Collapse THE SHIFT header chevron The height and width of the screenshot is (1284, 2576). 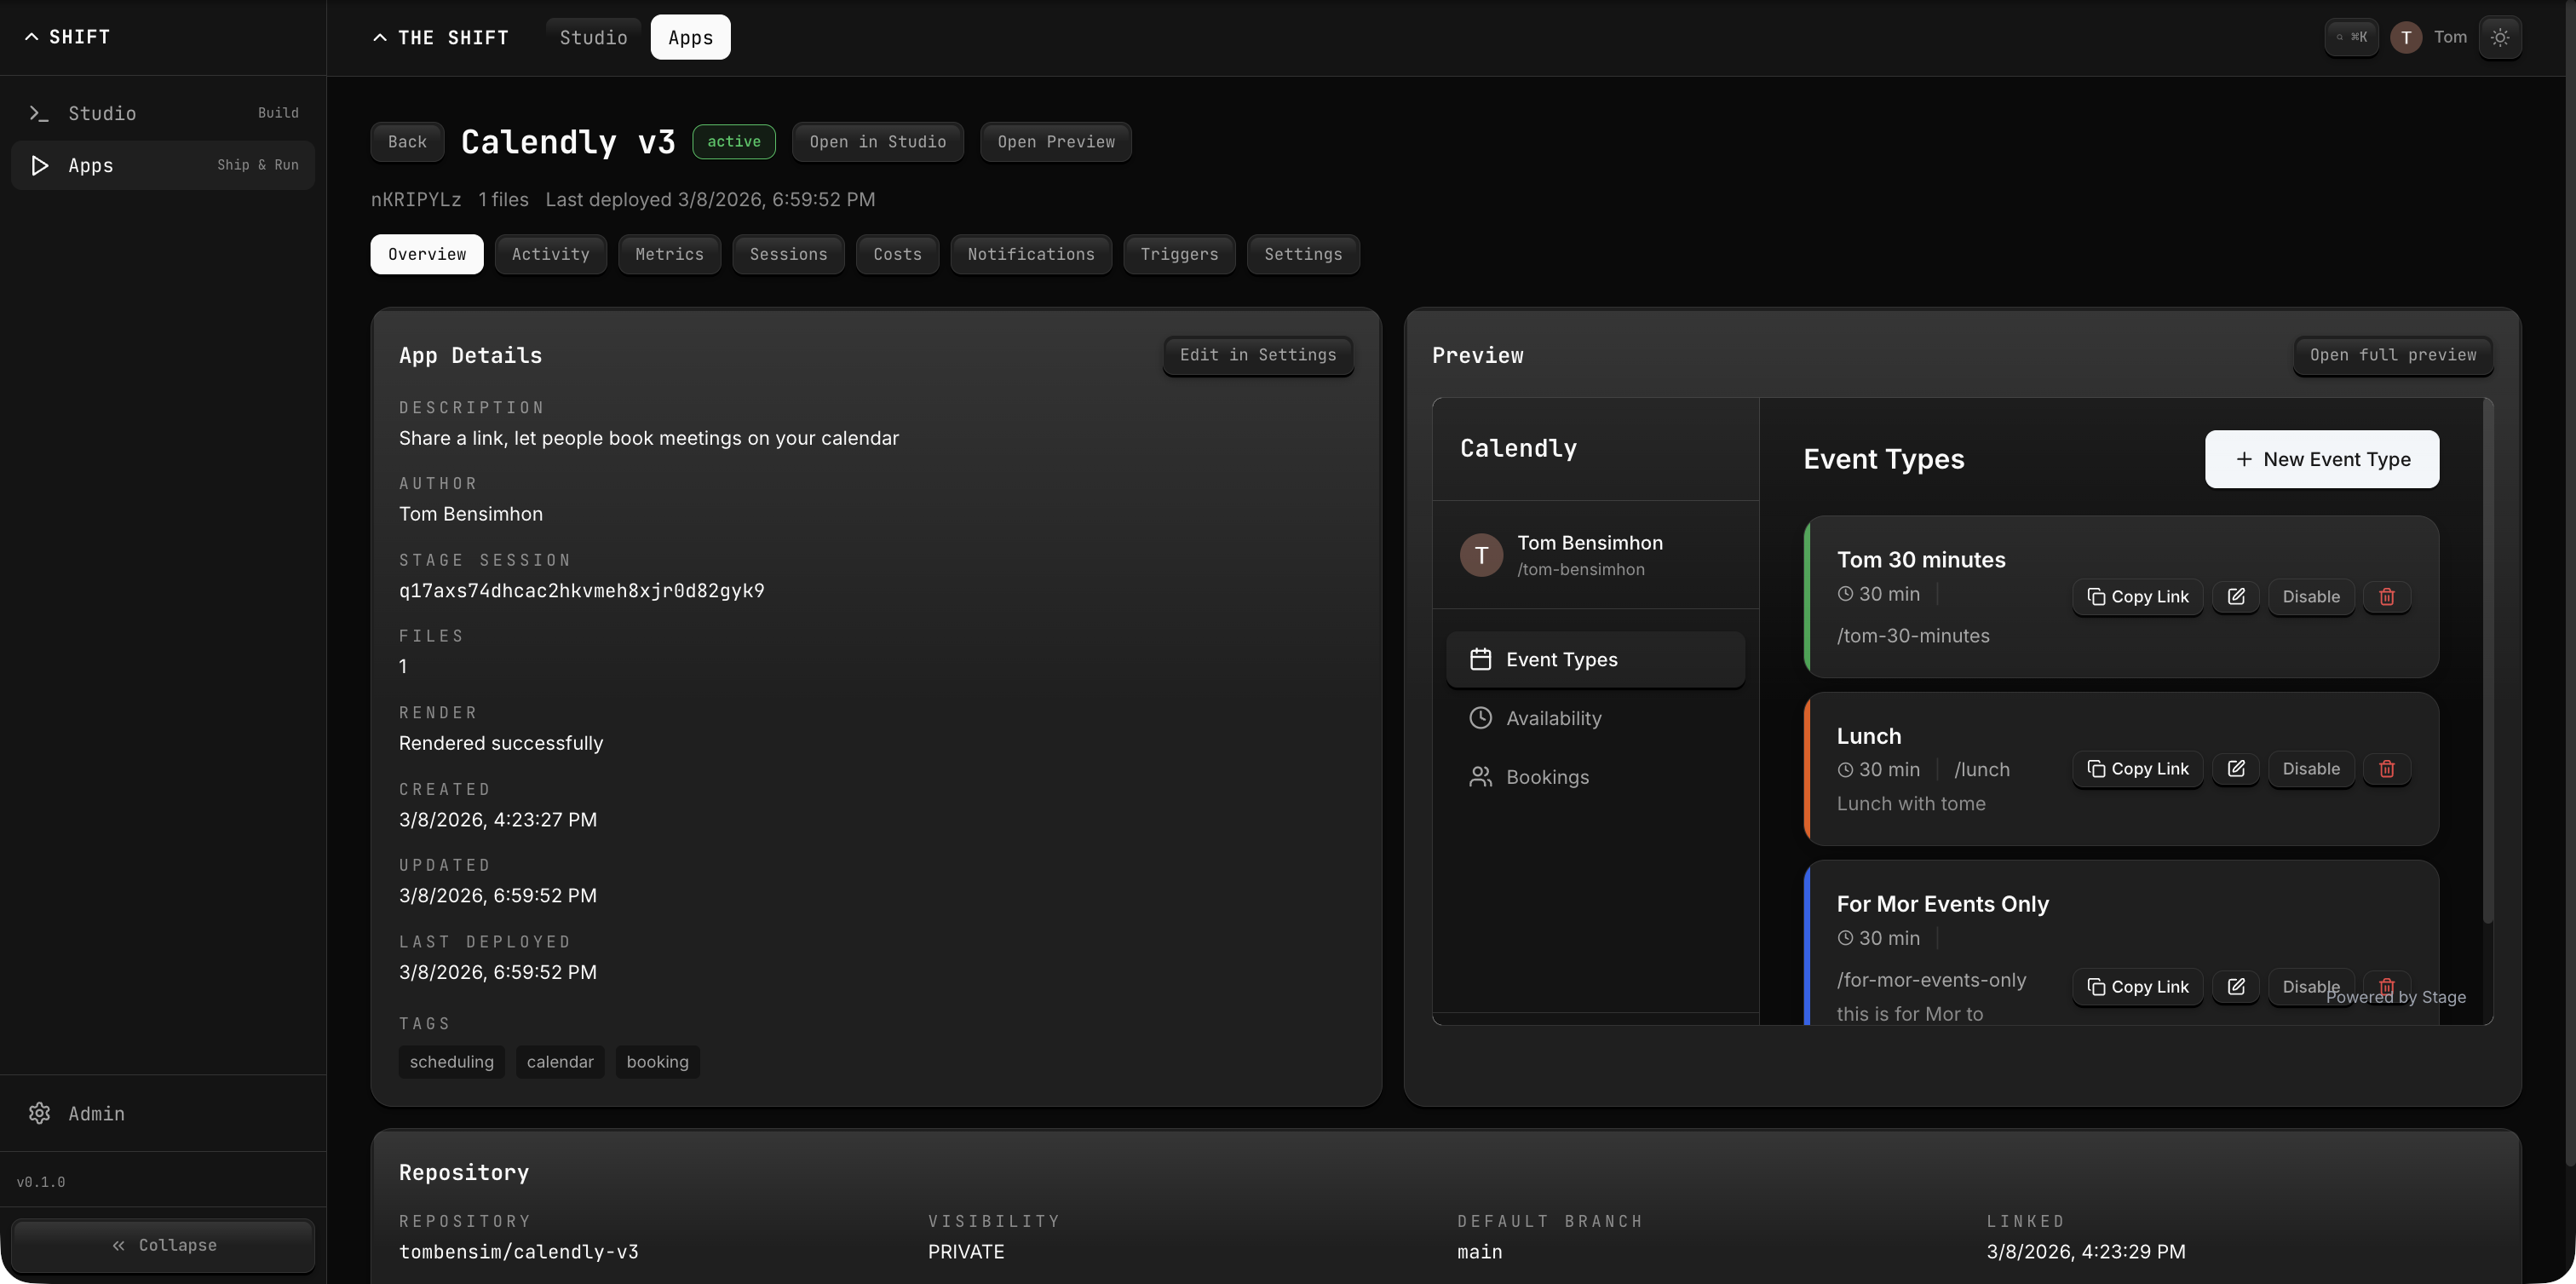tap(379, 37)
